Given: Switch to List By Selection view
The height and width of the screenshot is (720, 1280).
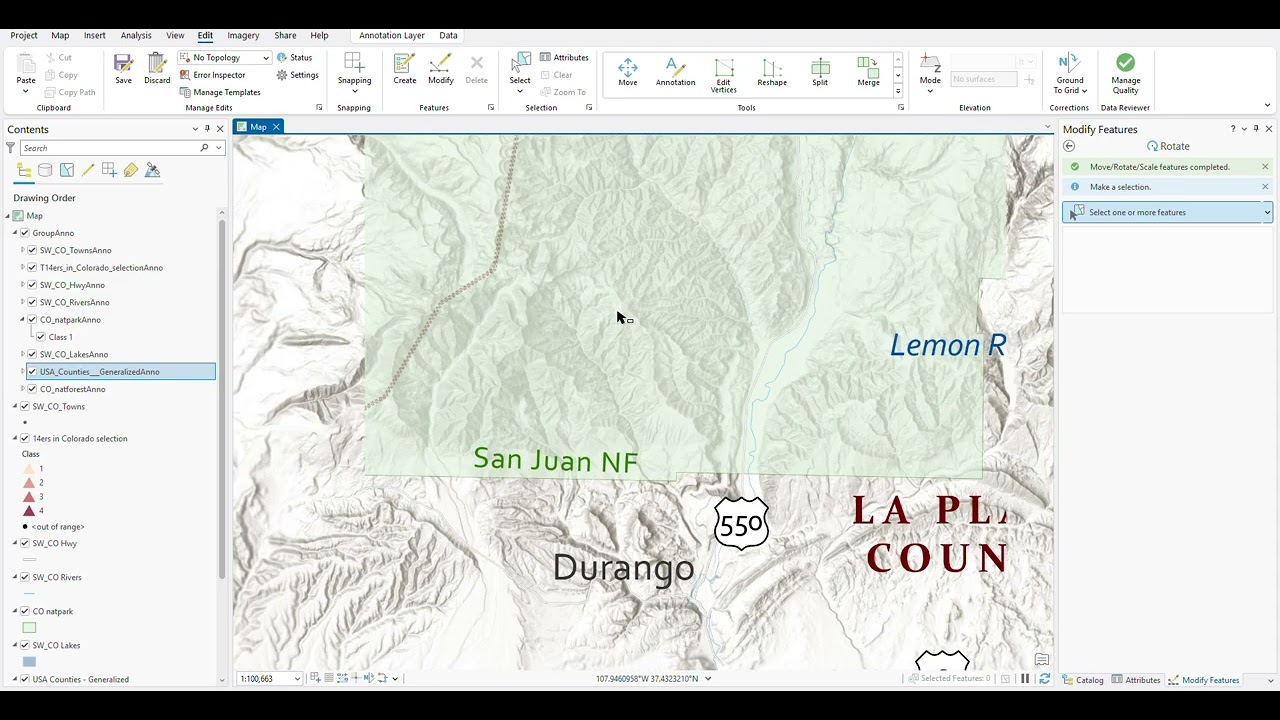Looking at the screenshot, I should pyautogui.click(x=67, y=170).
